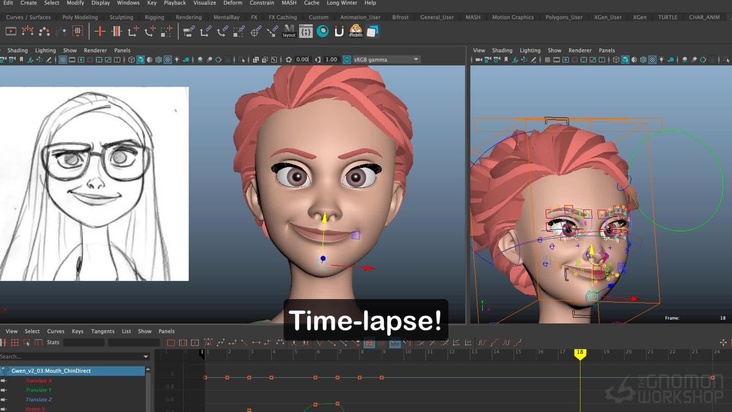The height and width of the screenshot is (412, 732).
Task: Click the blue cube shelf icon
Action: coord(372,31)
